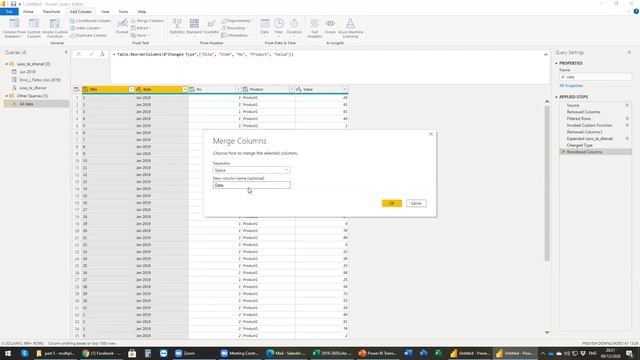Click the Duration stopwatch icon
This screenshot has width=640, height=360.
294,24
